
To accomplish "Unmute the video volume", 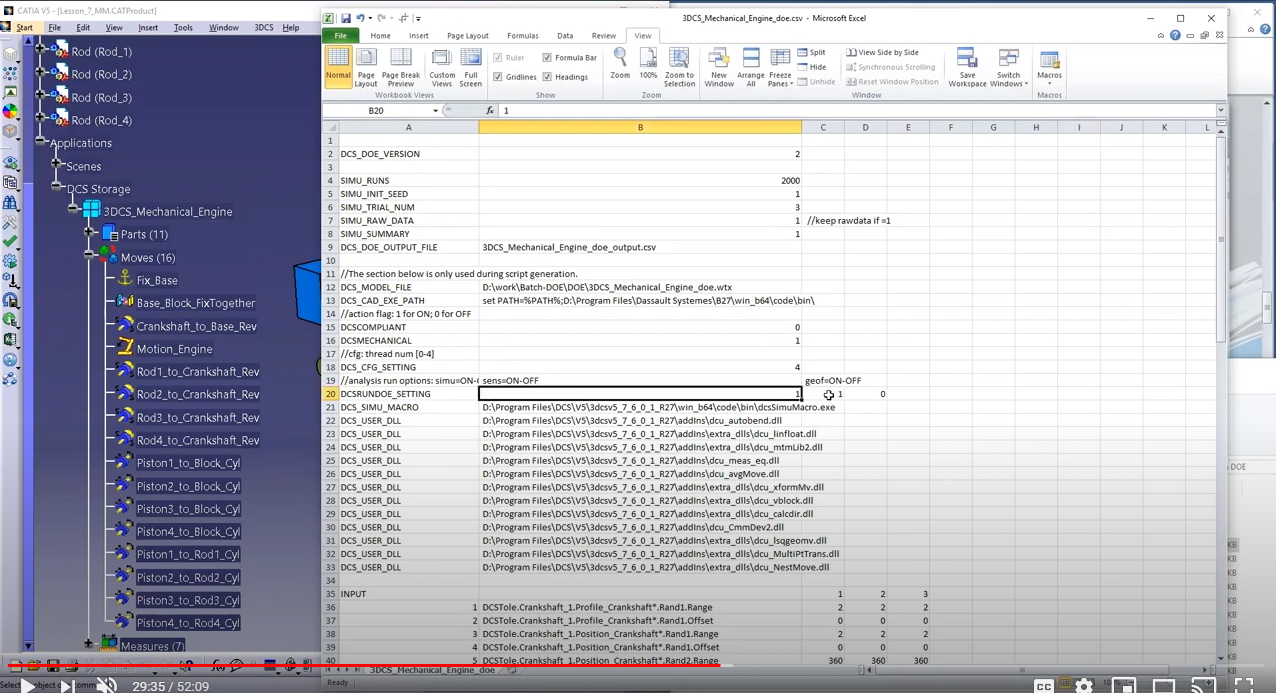I will 106,686.
